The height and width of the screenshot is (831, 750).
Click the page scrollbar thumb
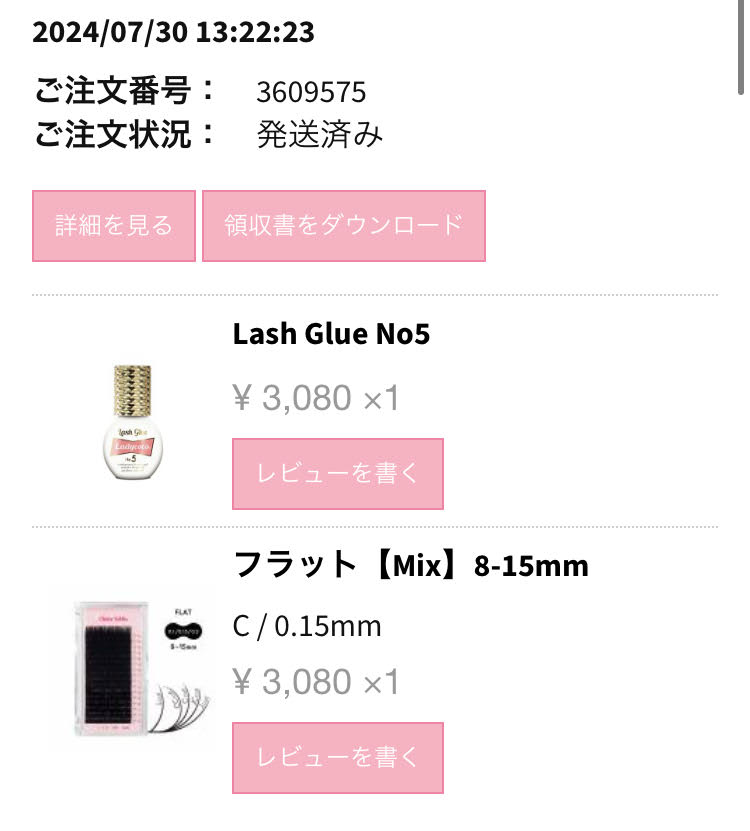(741, 48)
